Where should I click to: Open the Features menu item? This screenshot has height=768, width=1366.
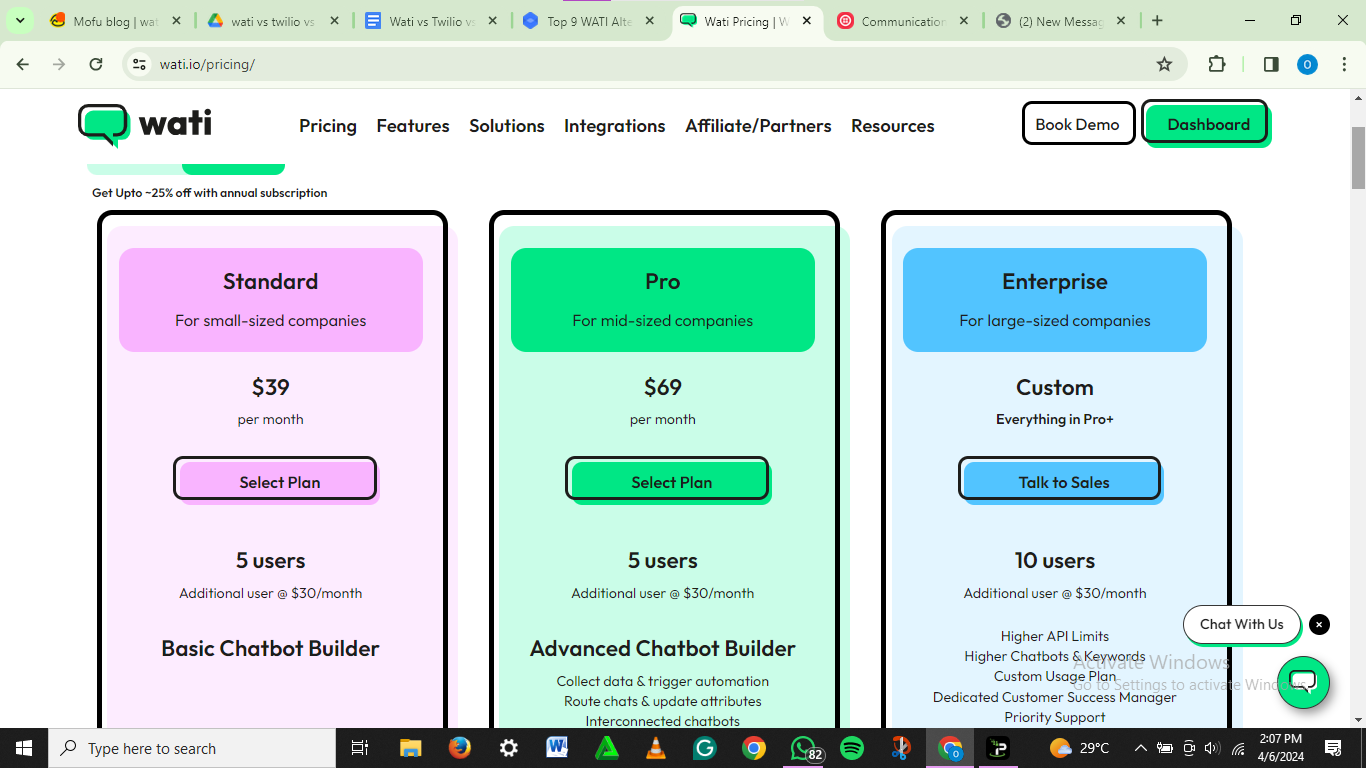click(413, 126)
